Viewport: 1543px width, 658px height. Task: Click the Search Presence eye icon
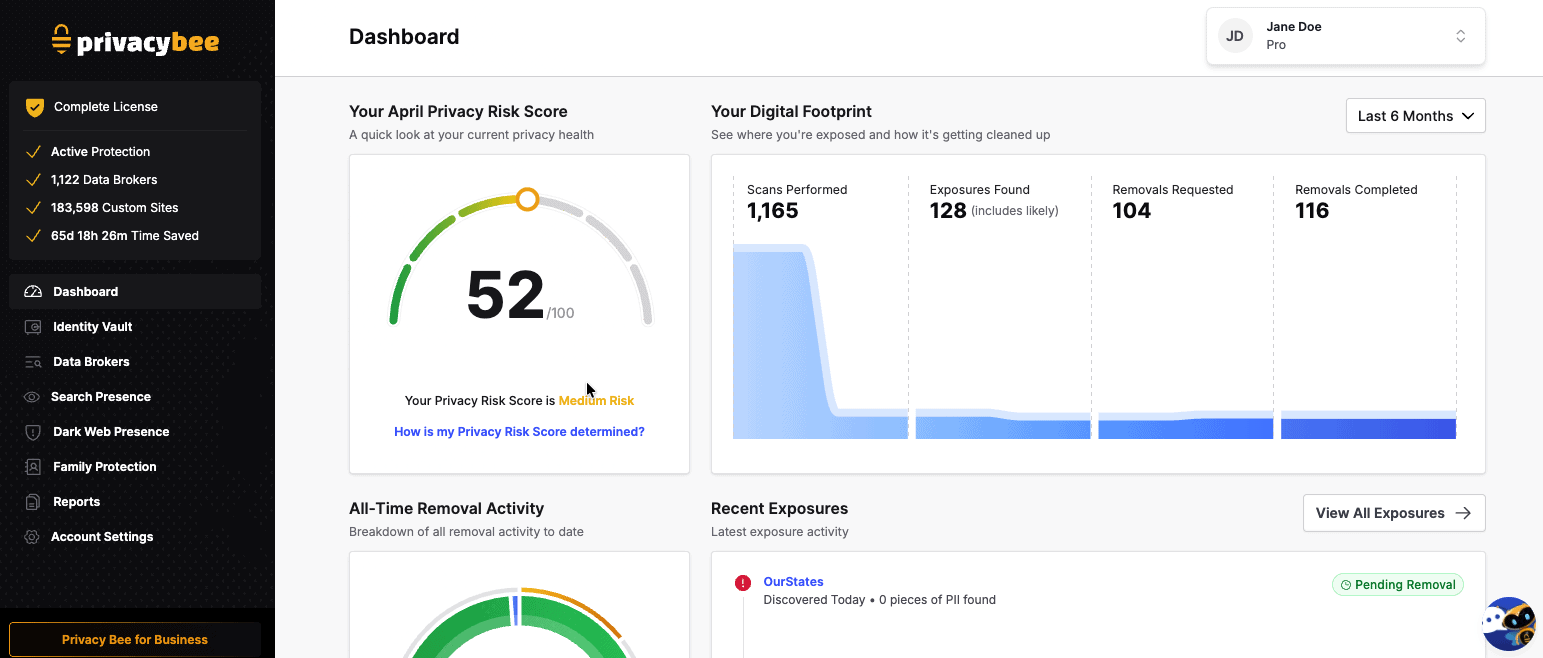tap(33, 397)
